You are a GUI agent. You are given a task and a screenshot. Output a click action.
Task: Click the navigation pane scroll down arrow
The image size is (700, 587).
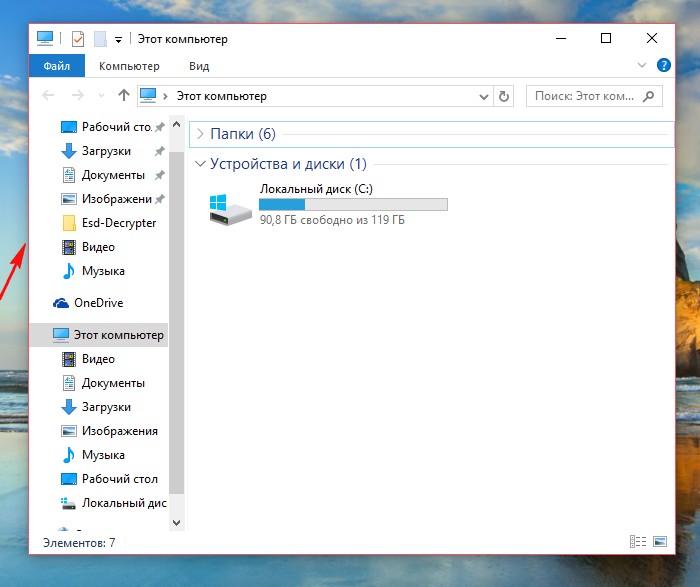coord(177,522)
